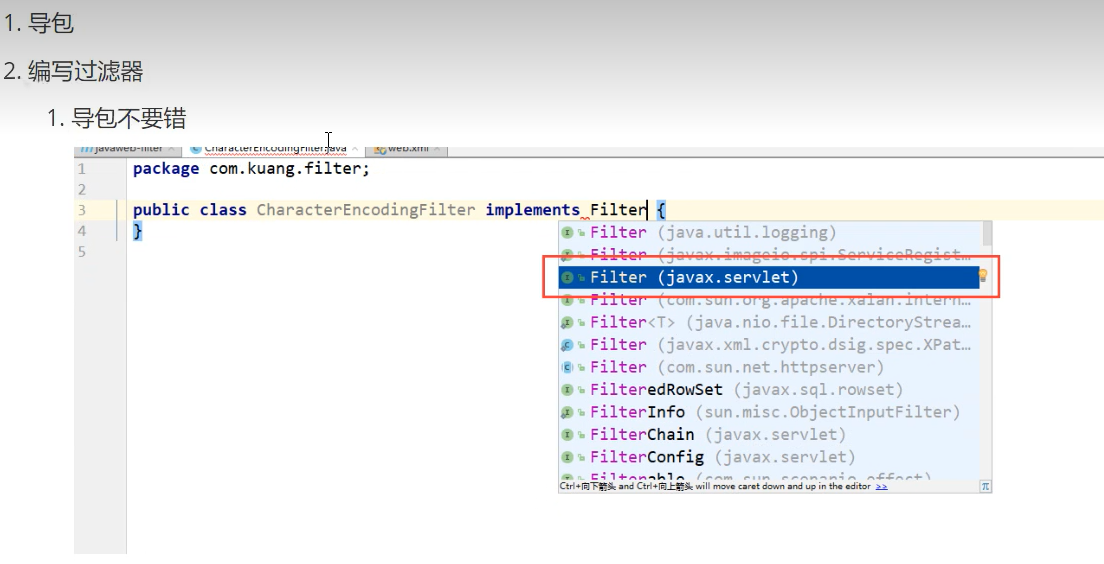
Task: Choose FilterConfig (javax.servlet) suggestion
Action: click(x=769, y=458)
